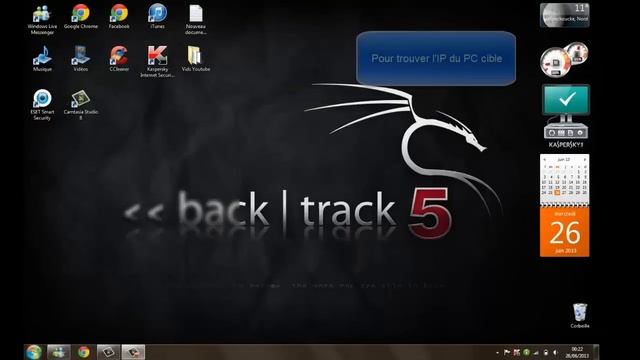Screen dimensions: 640x360
Task: Select highlighted day 26 in calendar grid
Action: point(557,193)
